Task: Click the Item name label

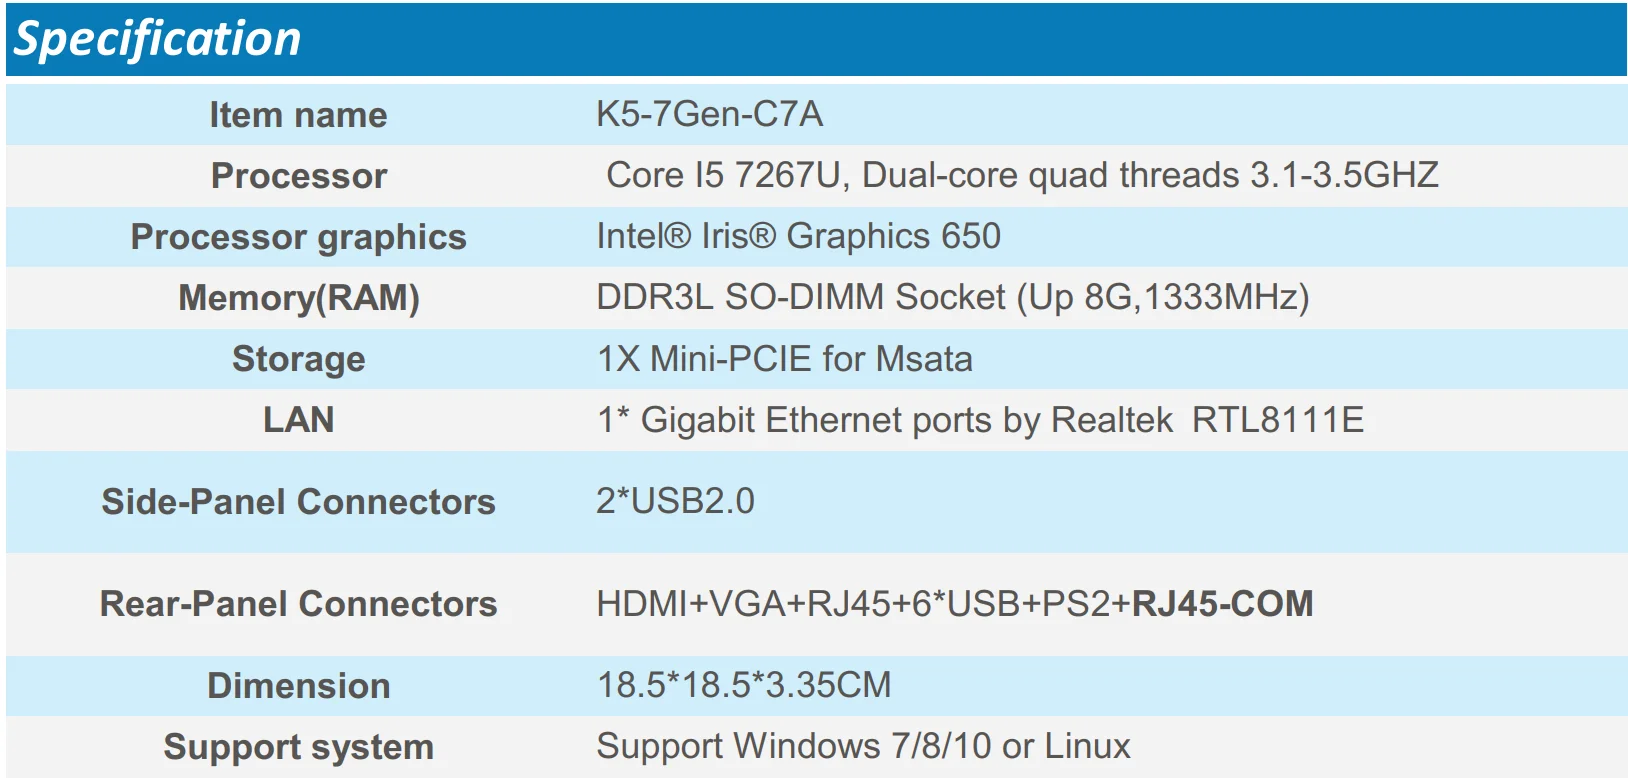Action: [298, 115]
